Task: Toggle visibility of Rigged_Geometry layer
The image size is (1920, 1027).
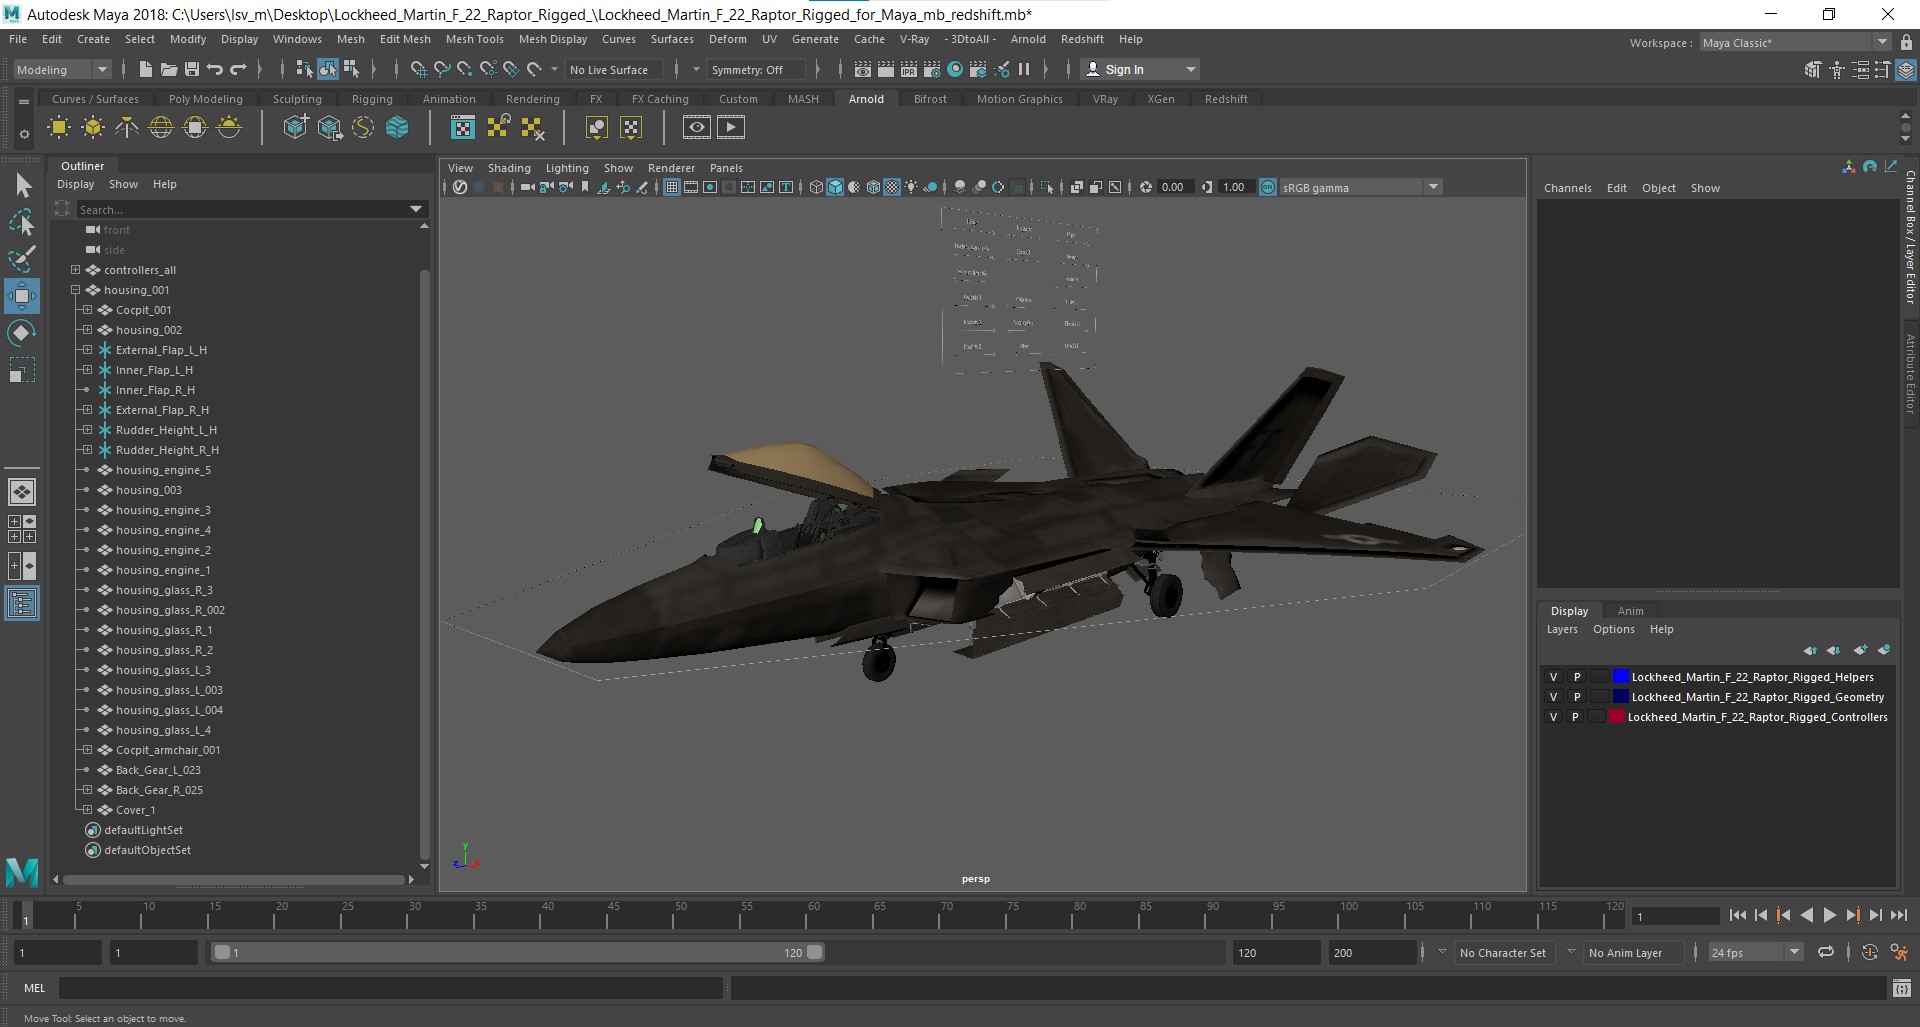Action: tap(1553, 697)
